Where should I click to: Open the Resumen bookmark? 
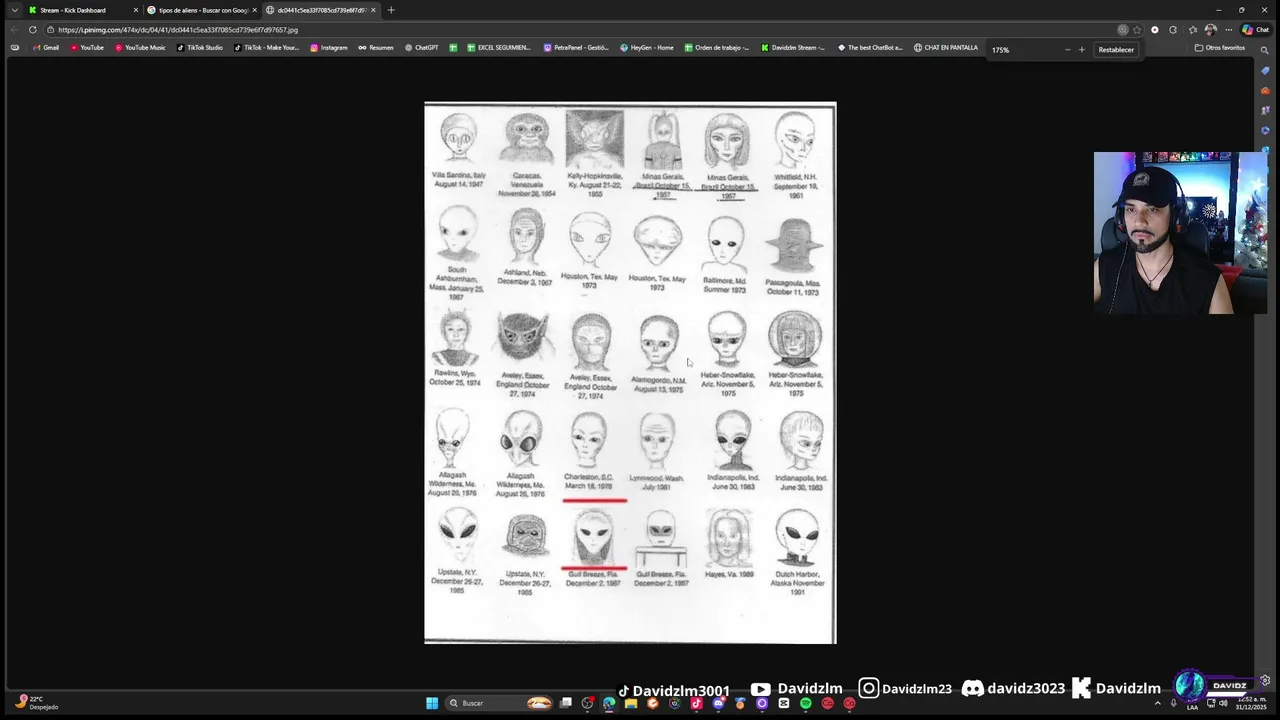tap(375, 48)
